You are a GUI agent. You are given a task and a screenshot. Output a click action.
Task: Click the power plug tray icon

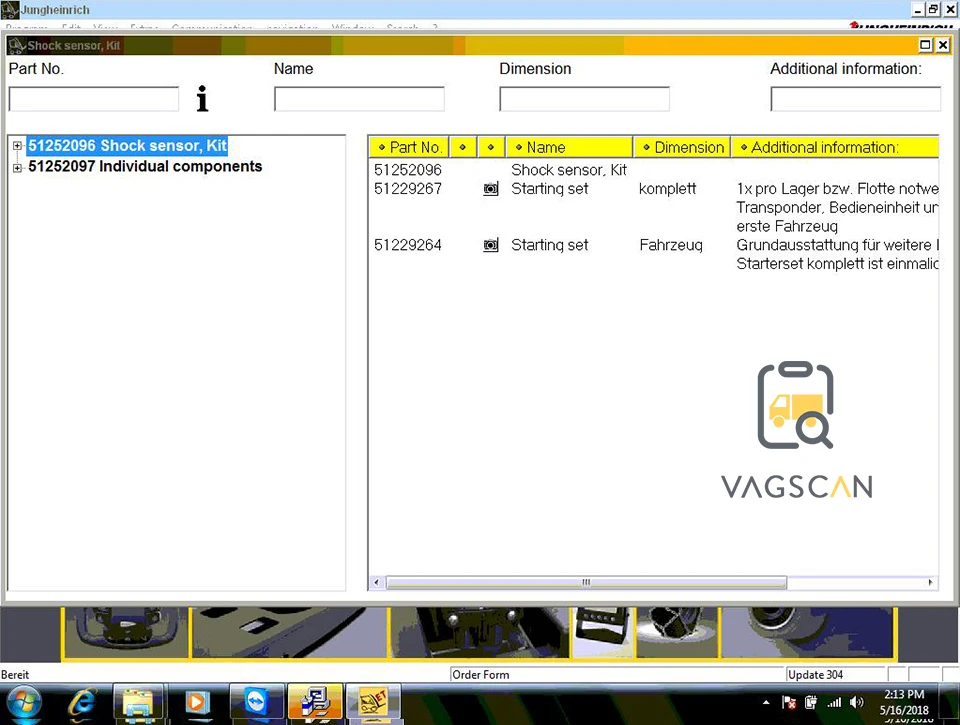coord(811,702)
